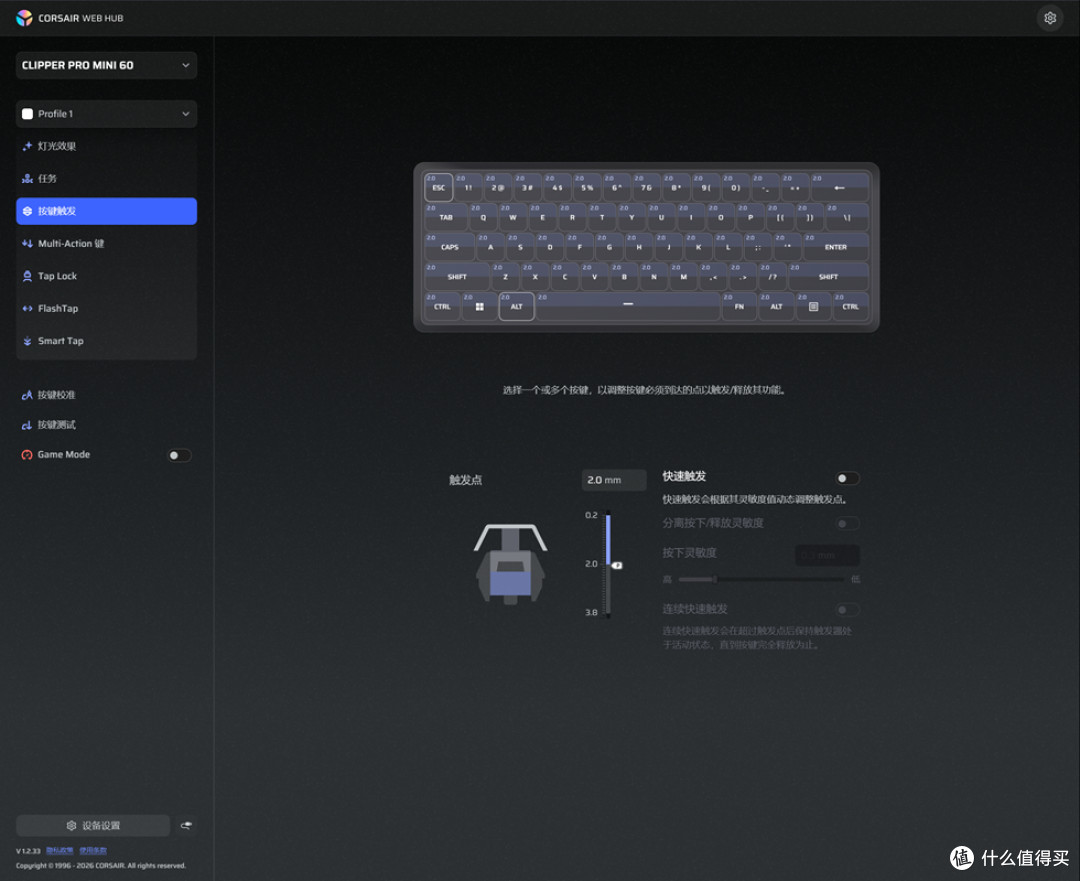The image size is (1080, 881).
Task: Select the Backspace arrow key
Action: (x=840, y=187)
